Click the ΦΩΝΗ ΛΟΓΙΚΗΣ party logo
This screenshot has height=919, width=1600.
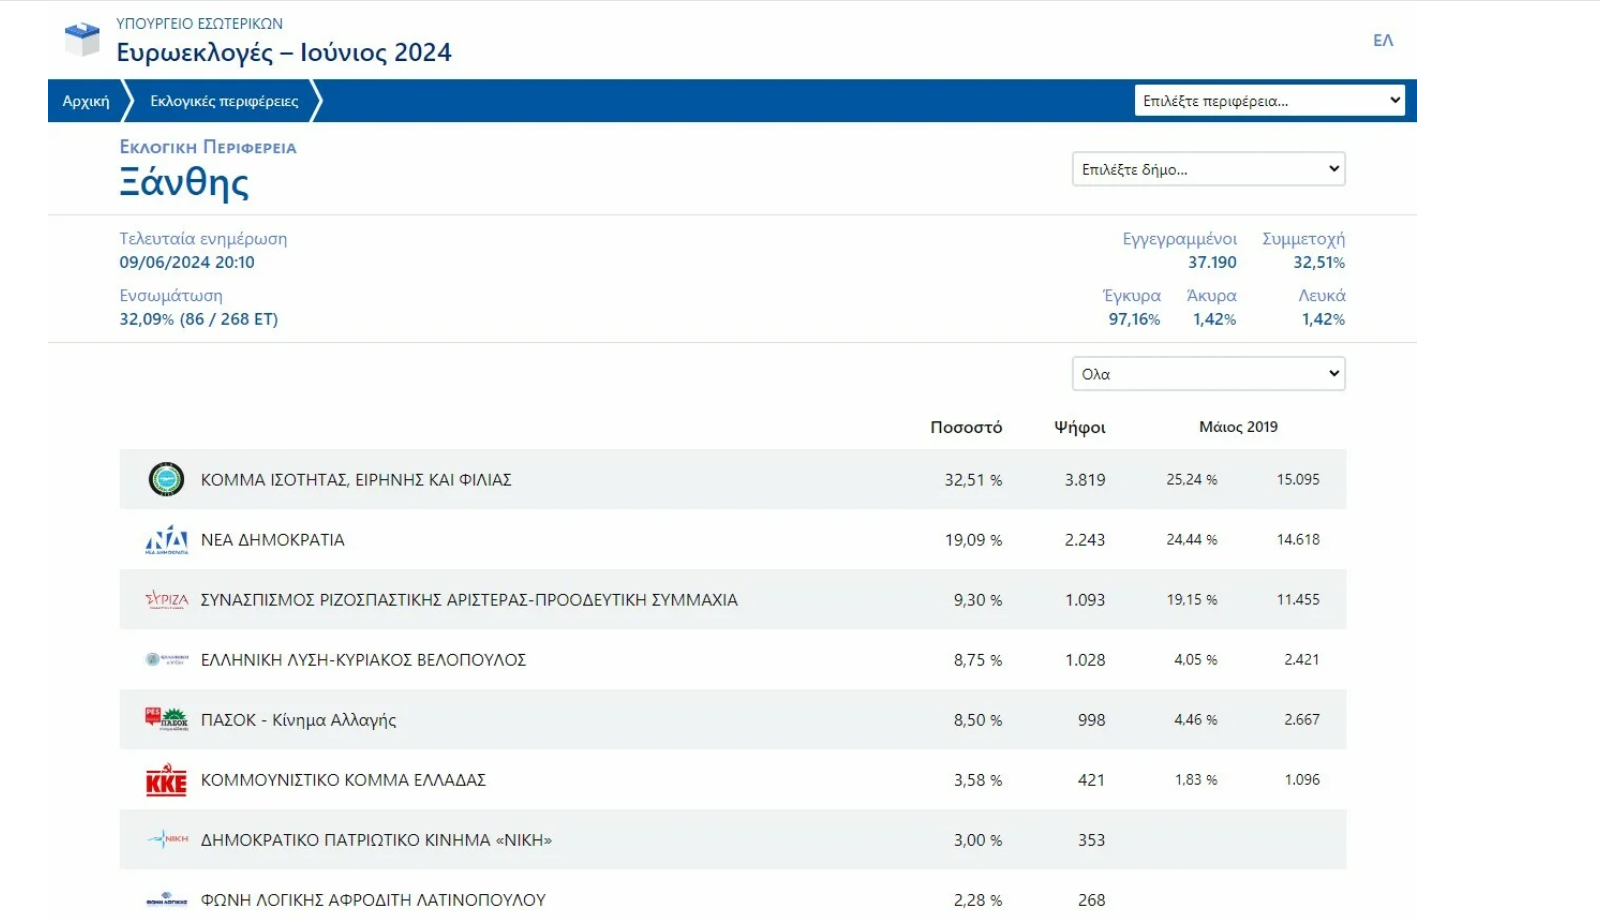pos(166,900)
